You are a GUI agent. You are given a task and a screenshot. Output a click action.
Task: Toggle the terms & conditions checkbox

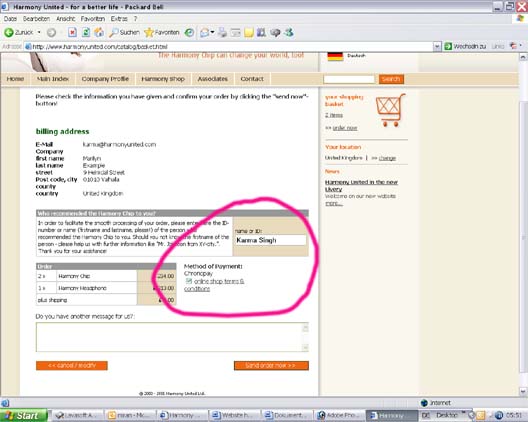tap(189, 281)
